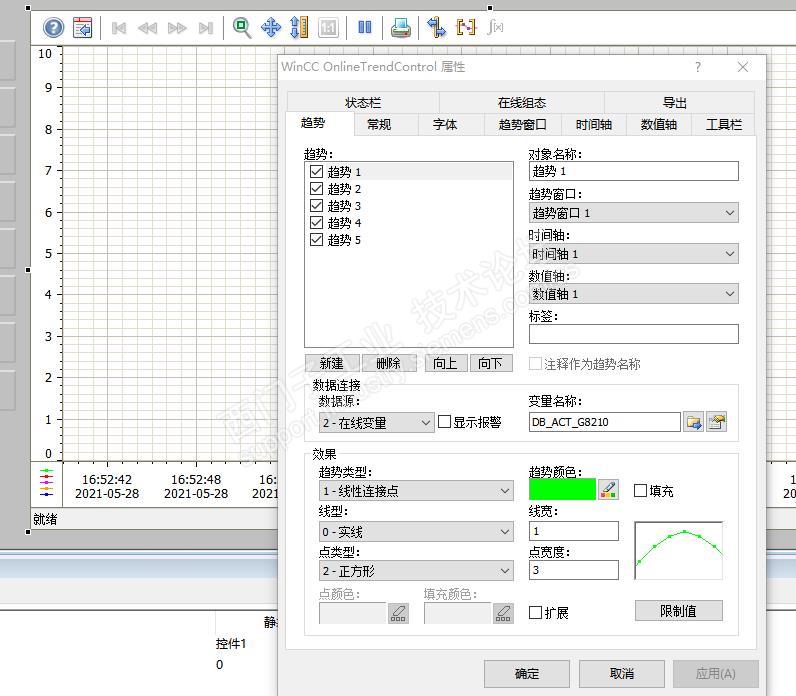The image size is (796, 696).
Task: Switch to the 时间轴 tab
Action: [593, 124]
